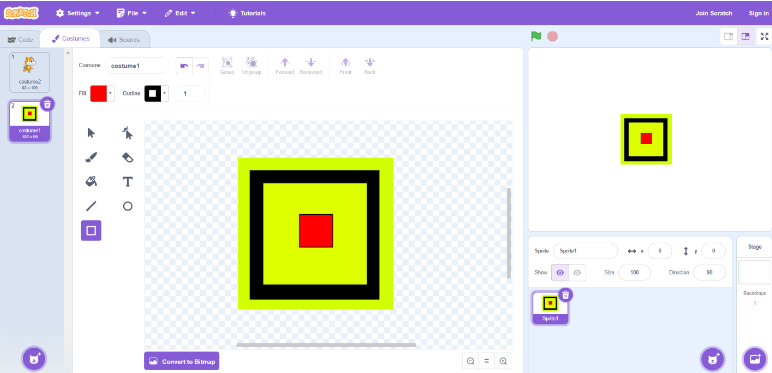Zoom in the paint canvas
Viewport: 772px width, 373px height.
pyautogui.click(x=503, y=361)
